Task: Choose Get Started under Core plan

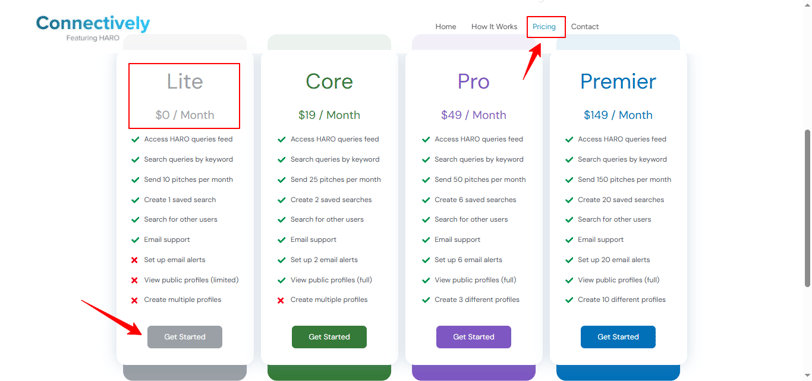Action: (329, 337)
